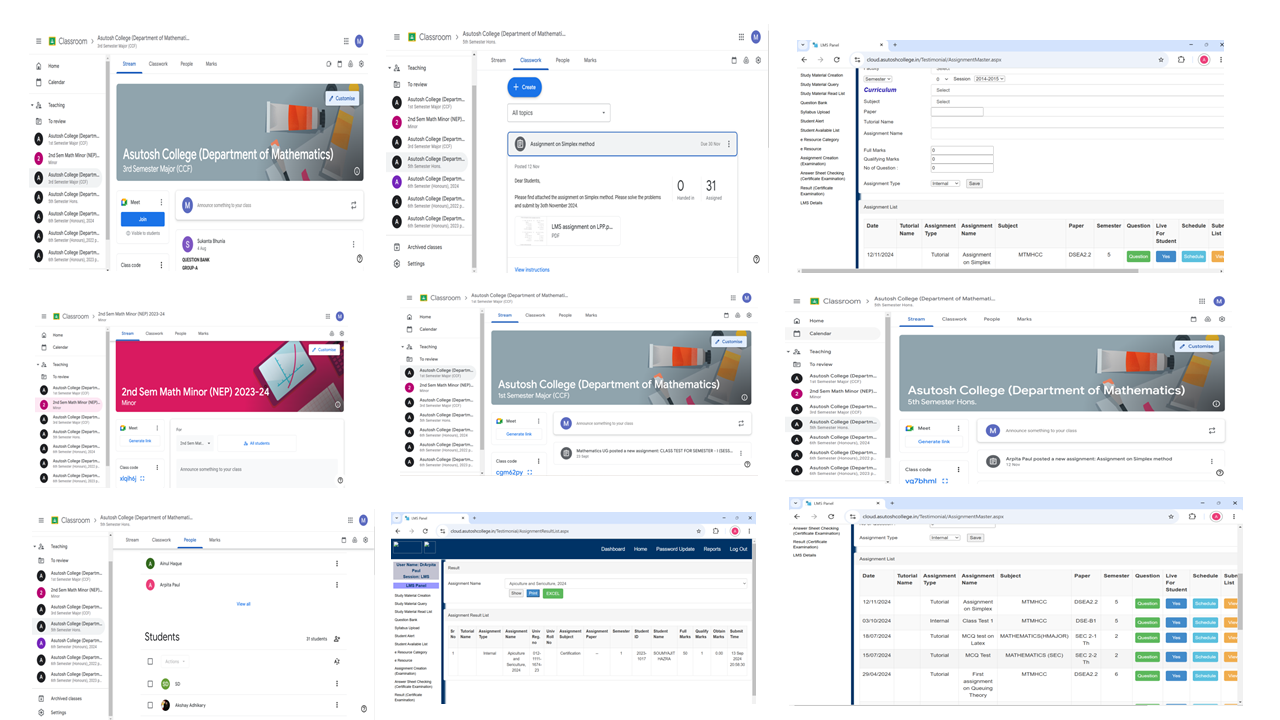The height and width of the screenshot is (720, 1280).
Task: Open People tab in 2nd Sem Math Minor window
Action: pos(180,334)
